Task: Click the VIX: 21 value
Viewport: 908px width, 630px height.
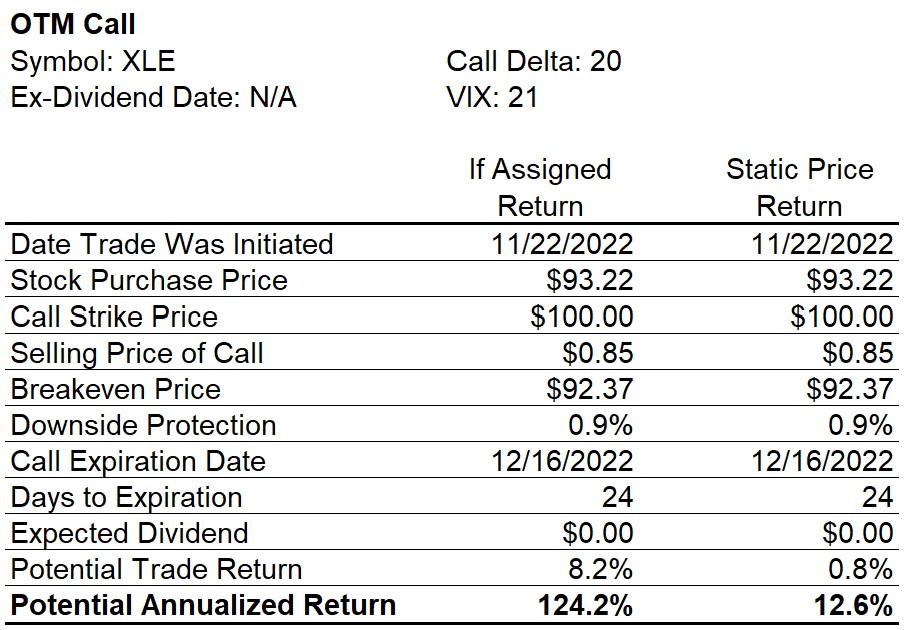Action: coord(492,97)
